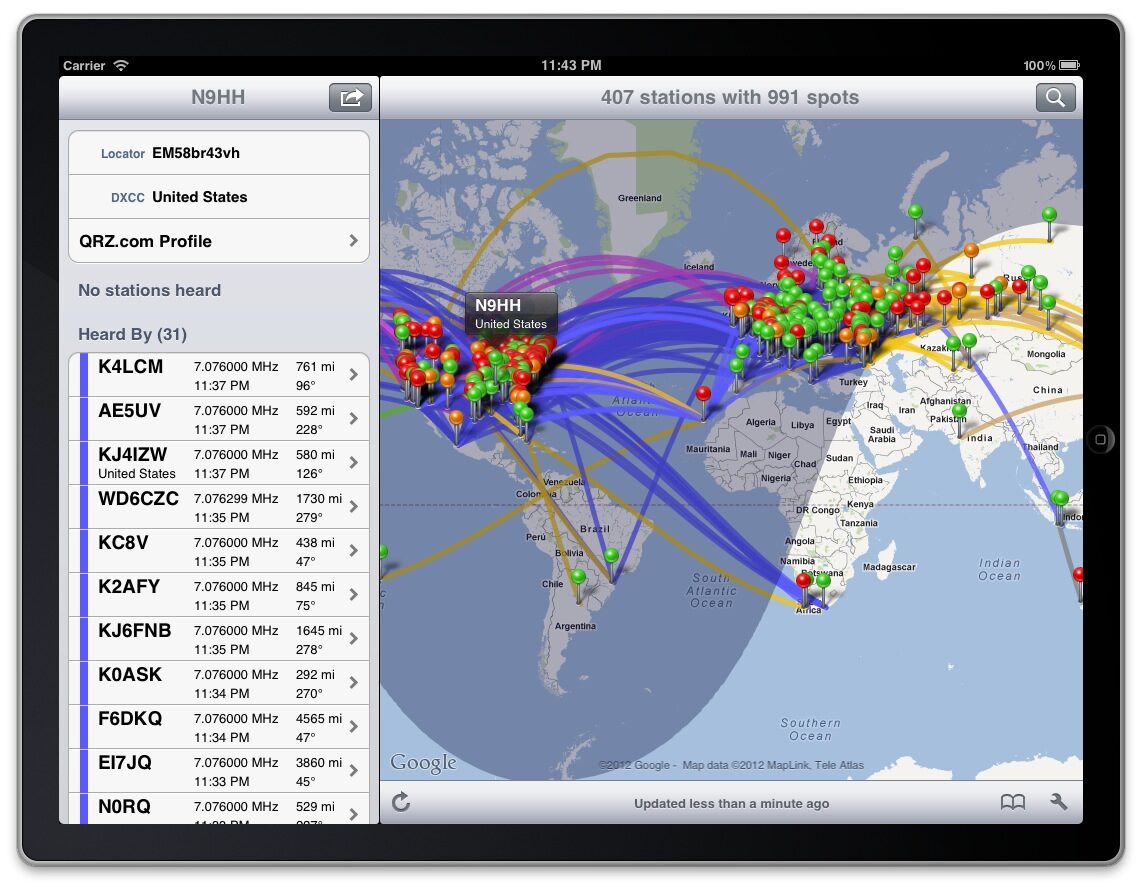Screen dimensions: 1143x887
Task: Open the search magnifier icon
Action: (1055, 98)
